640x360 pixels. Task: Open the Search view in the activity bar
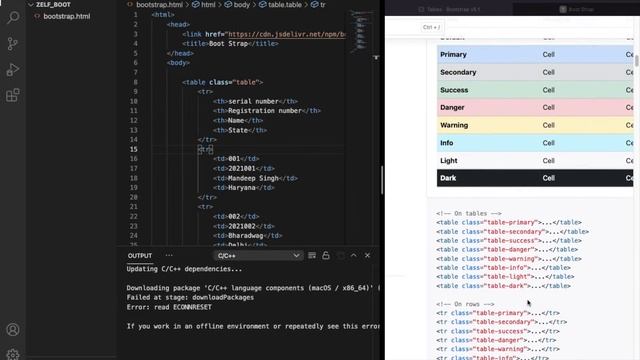pyautogui.click(x=13, y=17)
